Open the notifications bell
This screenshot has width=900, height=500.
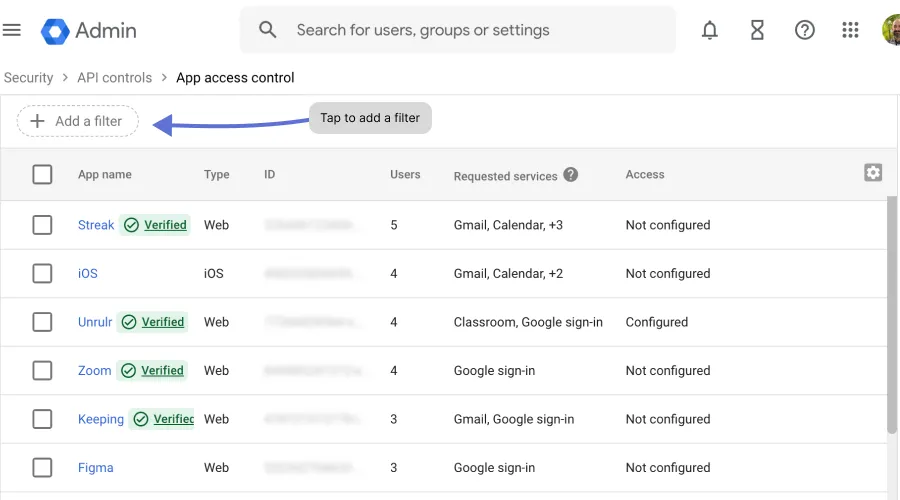[x=710, y=30]
